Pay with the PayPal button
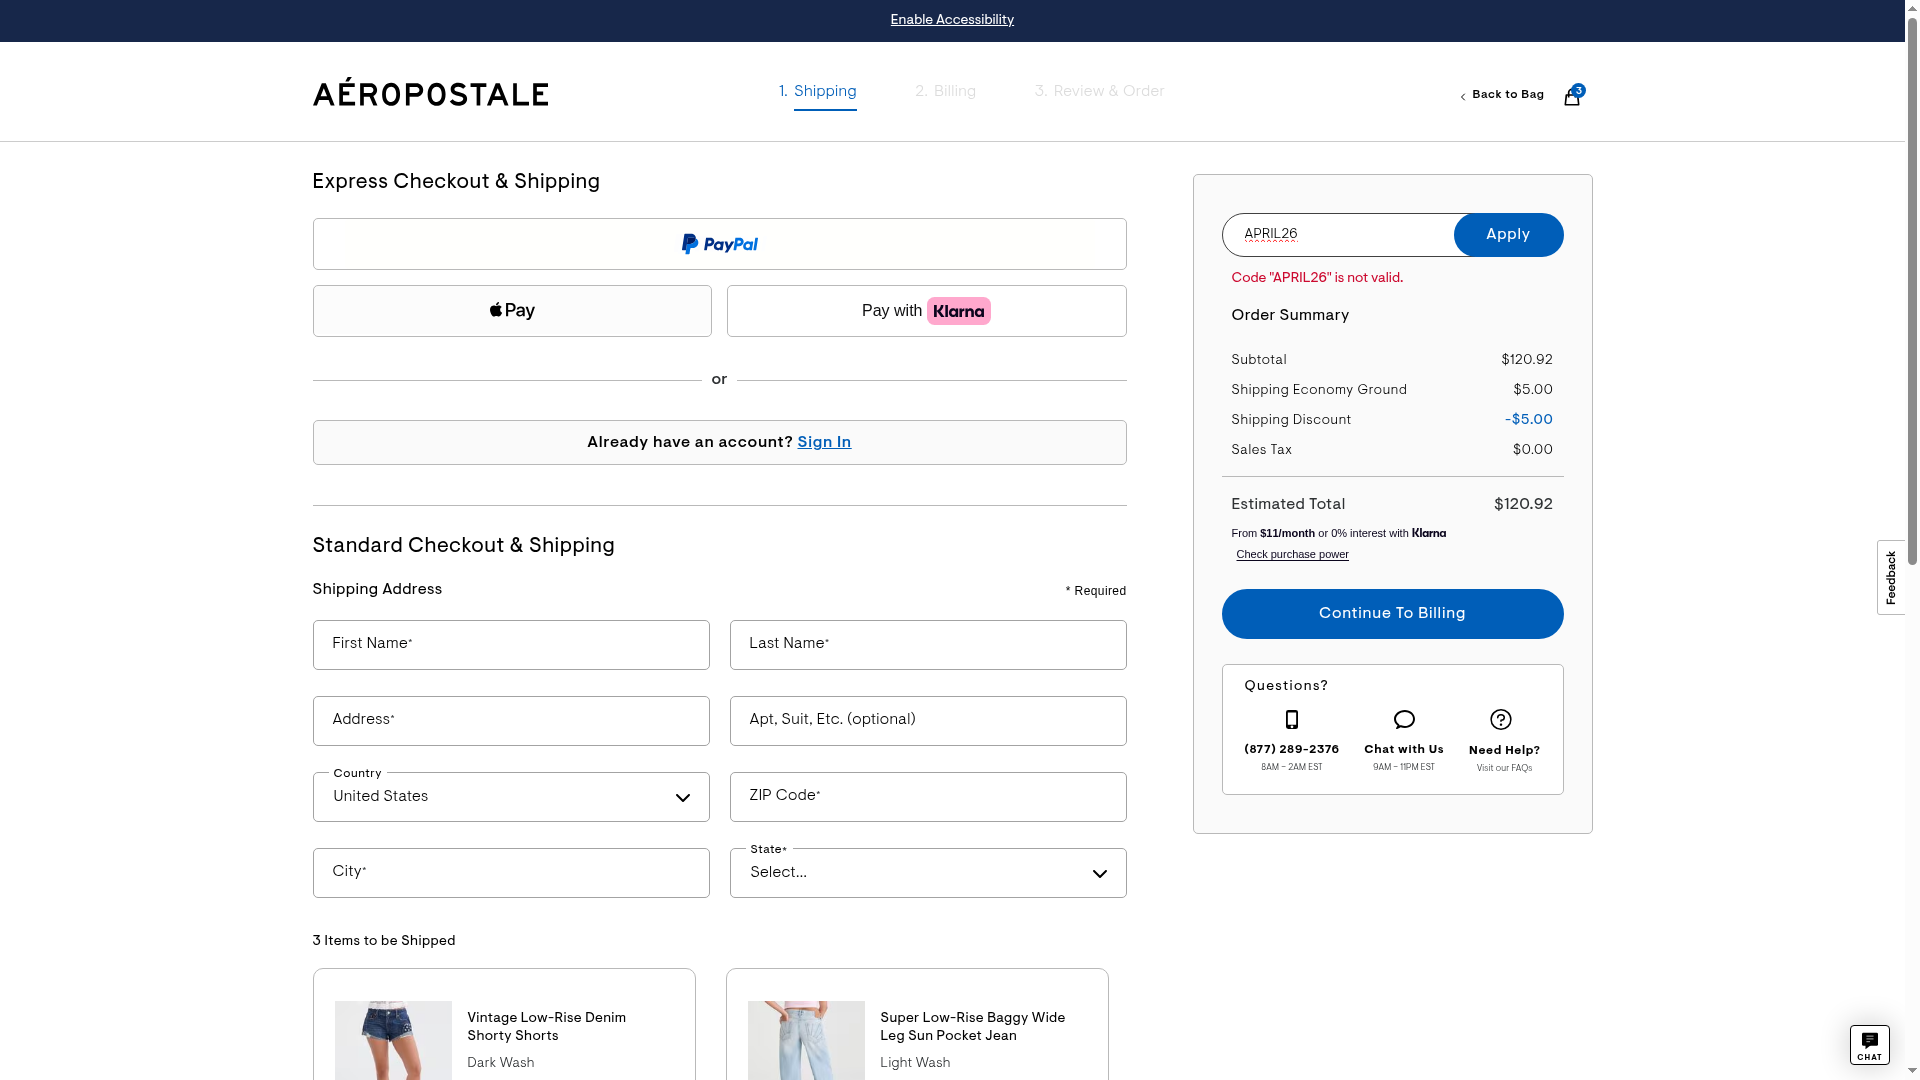The height and width of the screenshot is (1080, 1920). pos(720,244)
